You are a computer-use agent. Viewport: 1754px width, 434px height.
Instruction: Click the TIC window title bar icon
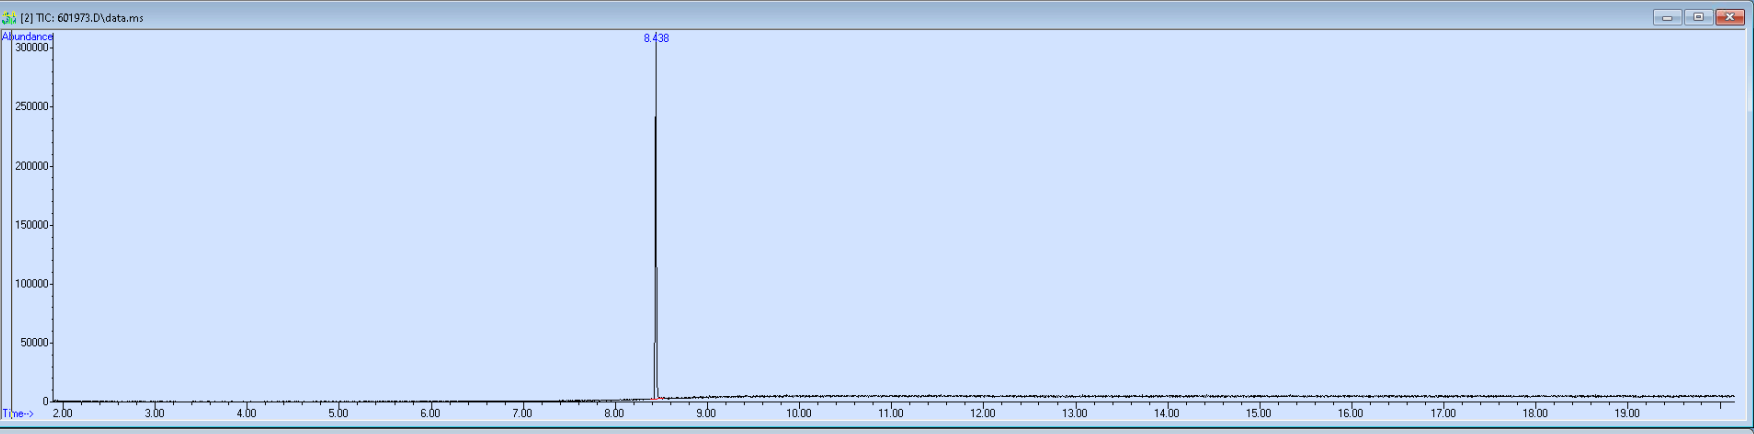click(x=10, y=17)
